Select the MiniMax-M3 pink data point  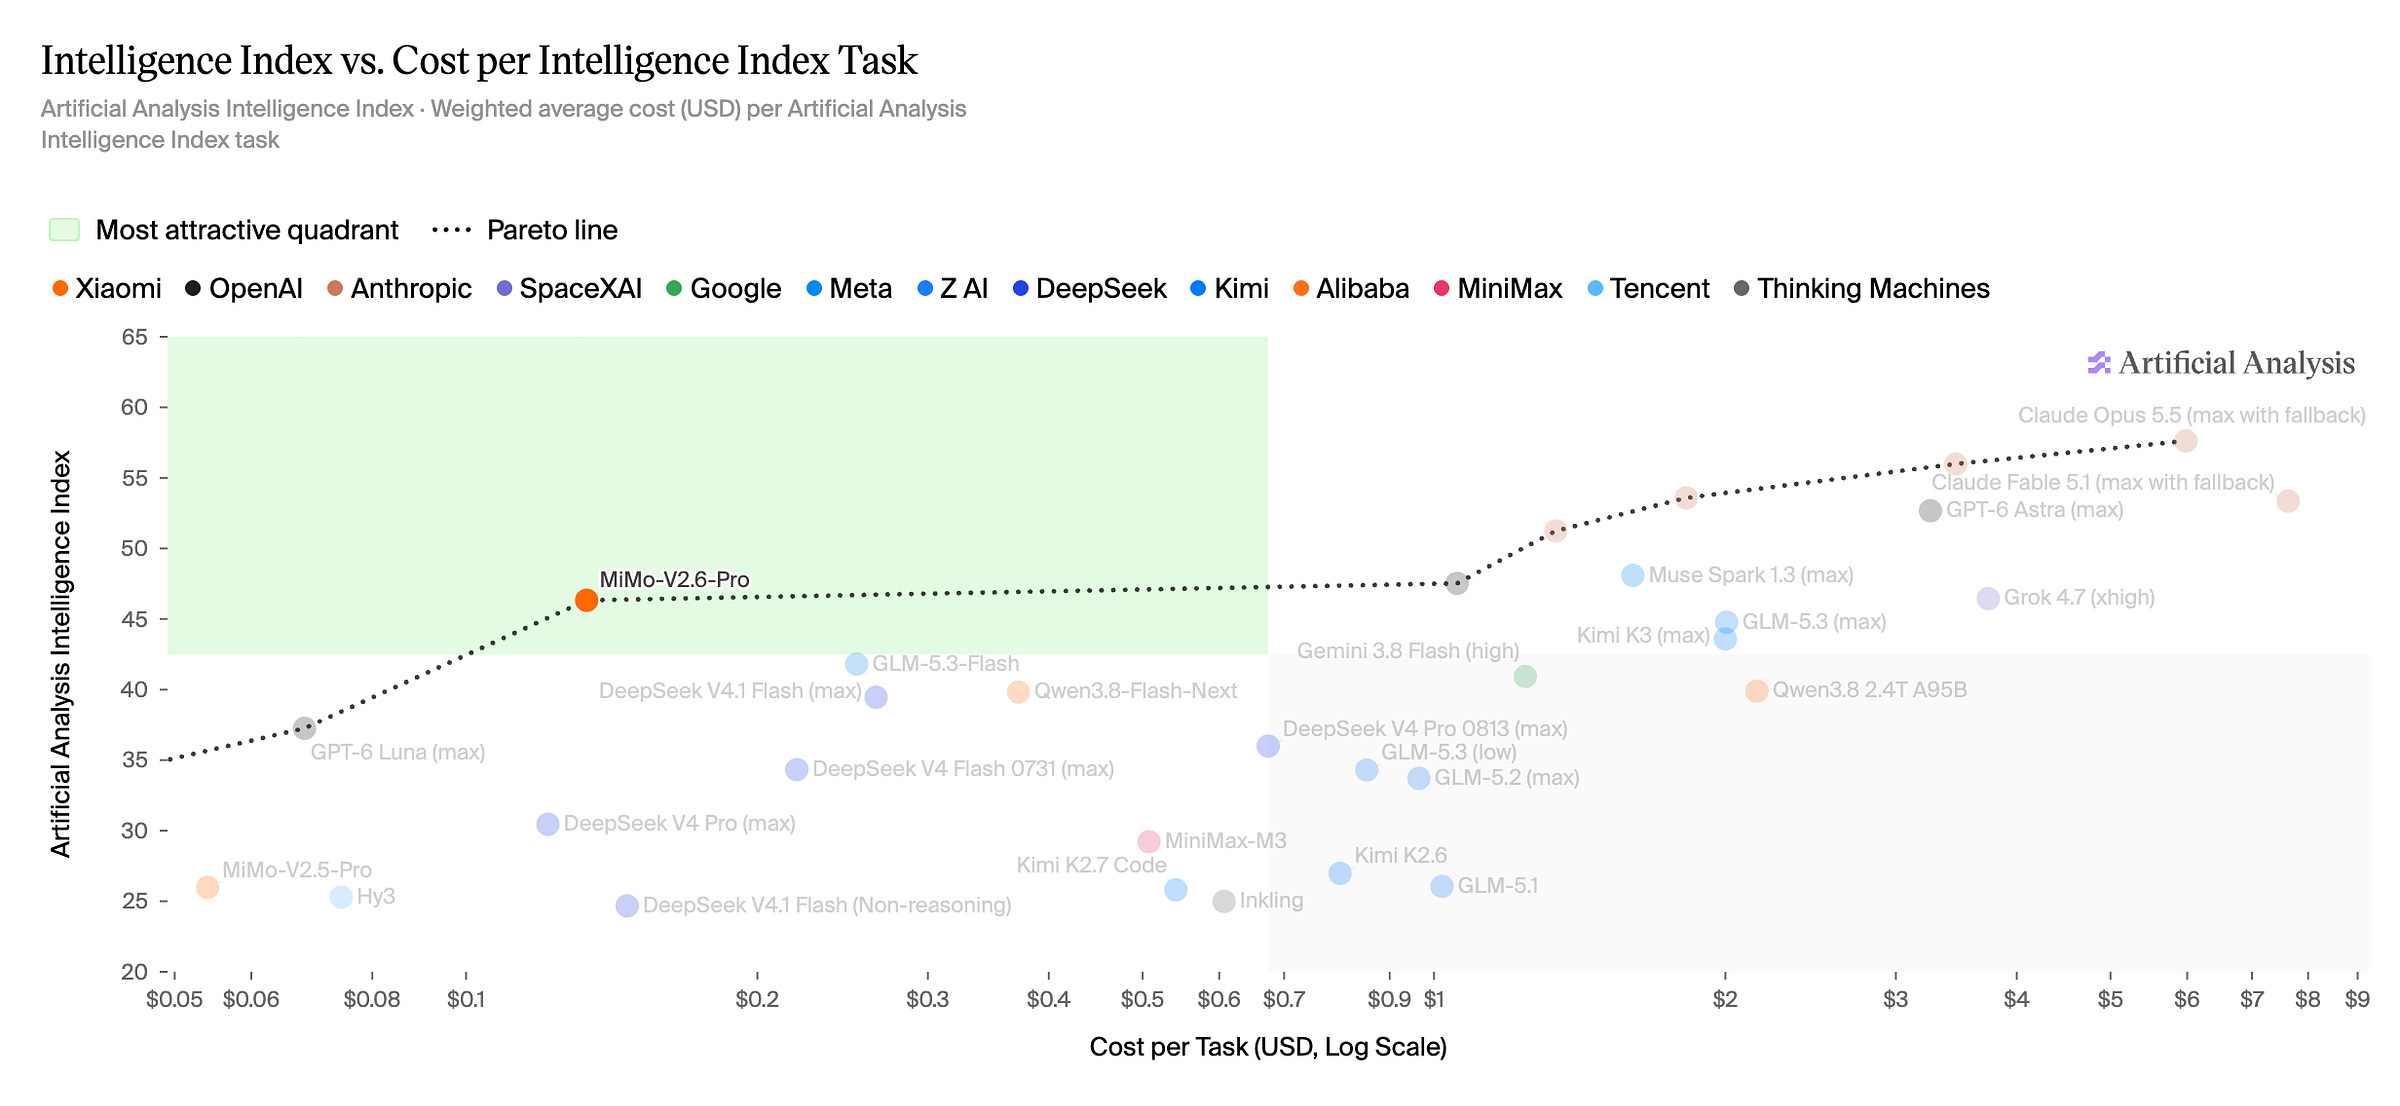pyautogui.click(x=1149, y=842)
